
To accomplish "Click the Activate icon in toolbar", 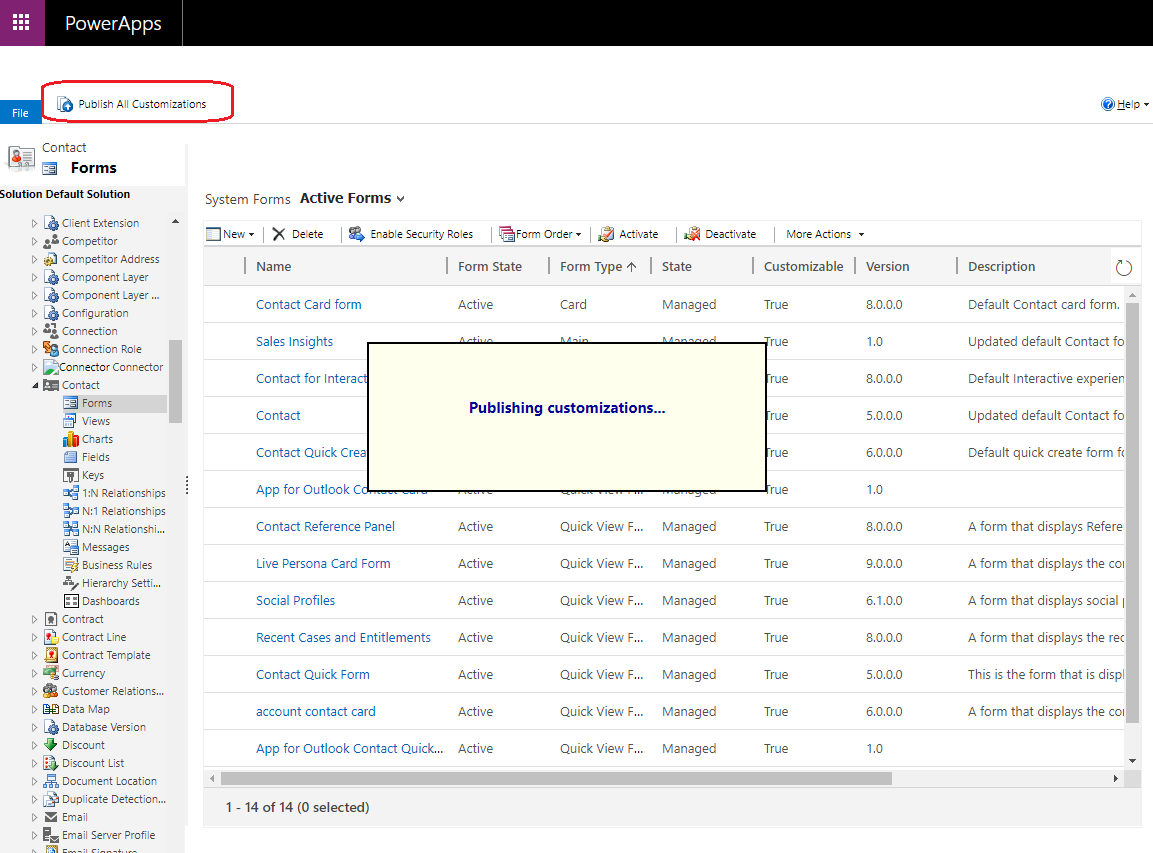I will (x=606, y=234).
